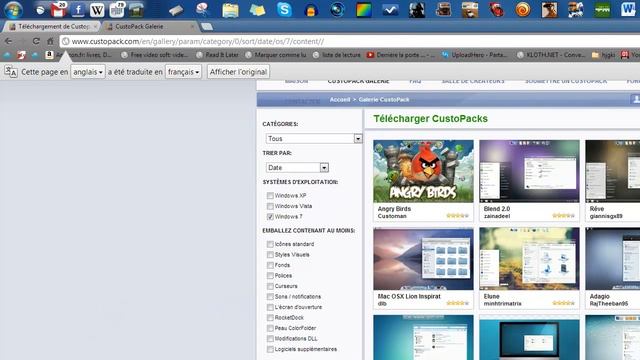Follow the 'Accueil' breadcrumb link
Viewport: 640px width, 360px height.
tap(340, 100)
